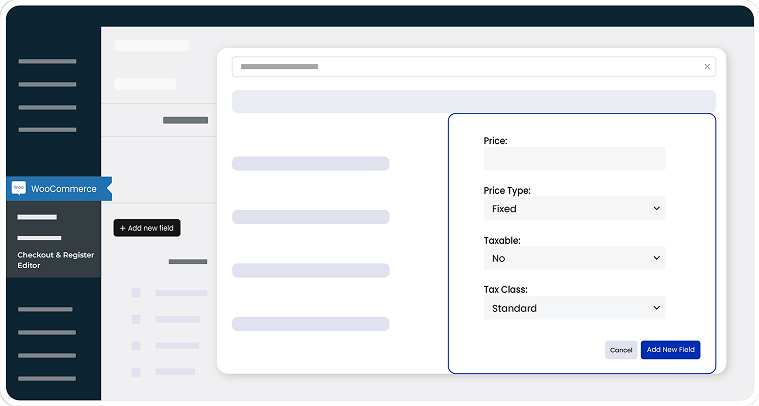Viewport: 759px width, 406px height.
Task: Close the modal using the X icon
Action: click(707, 67)
